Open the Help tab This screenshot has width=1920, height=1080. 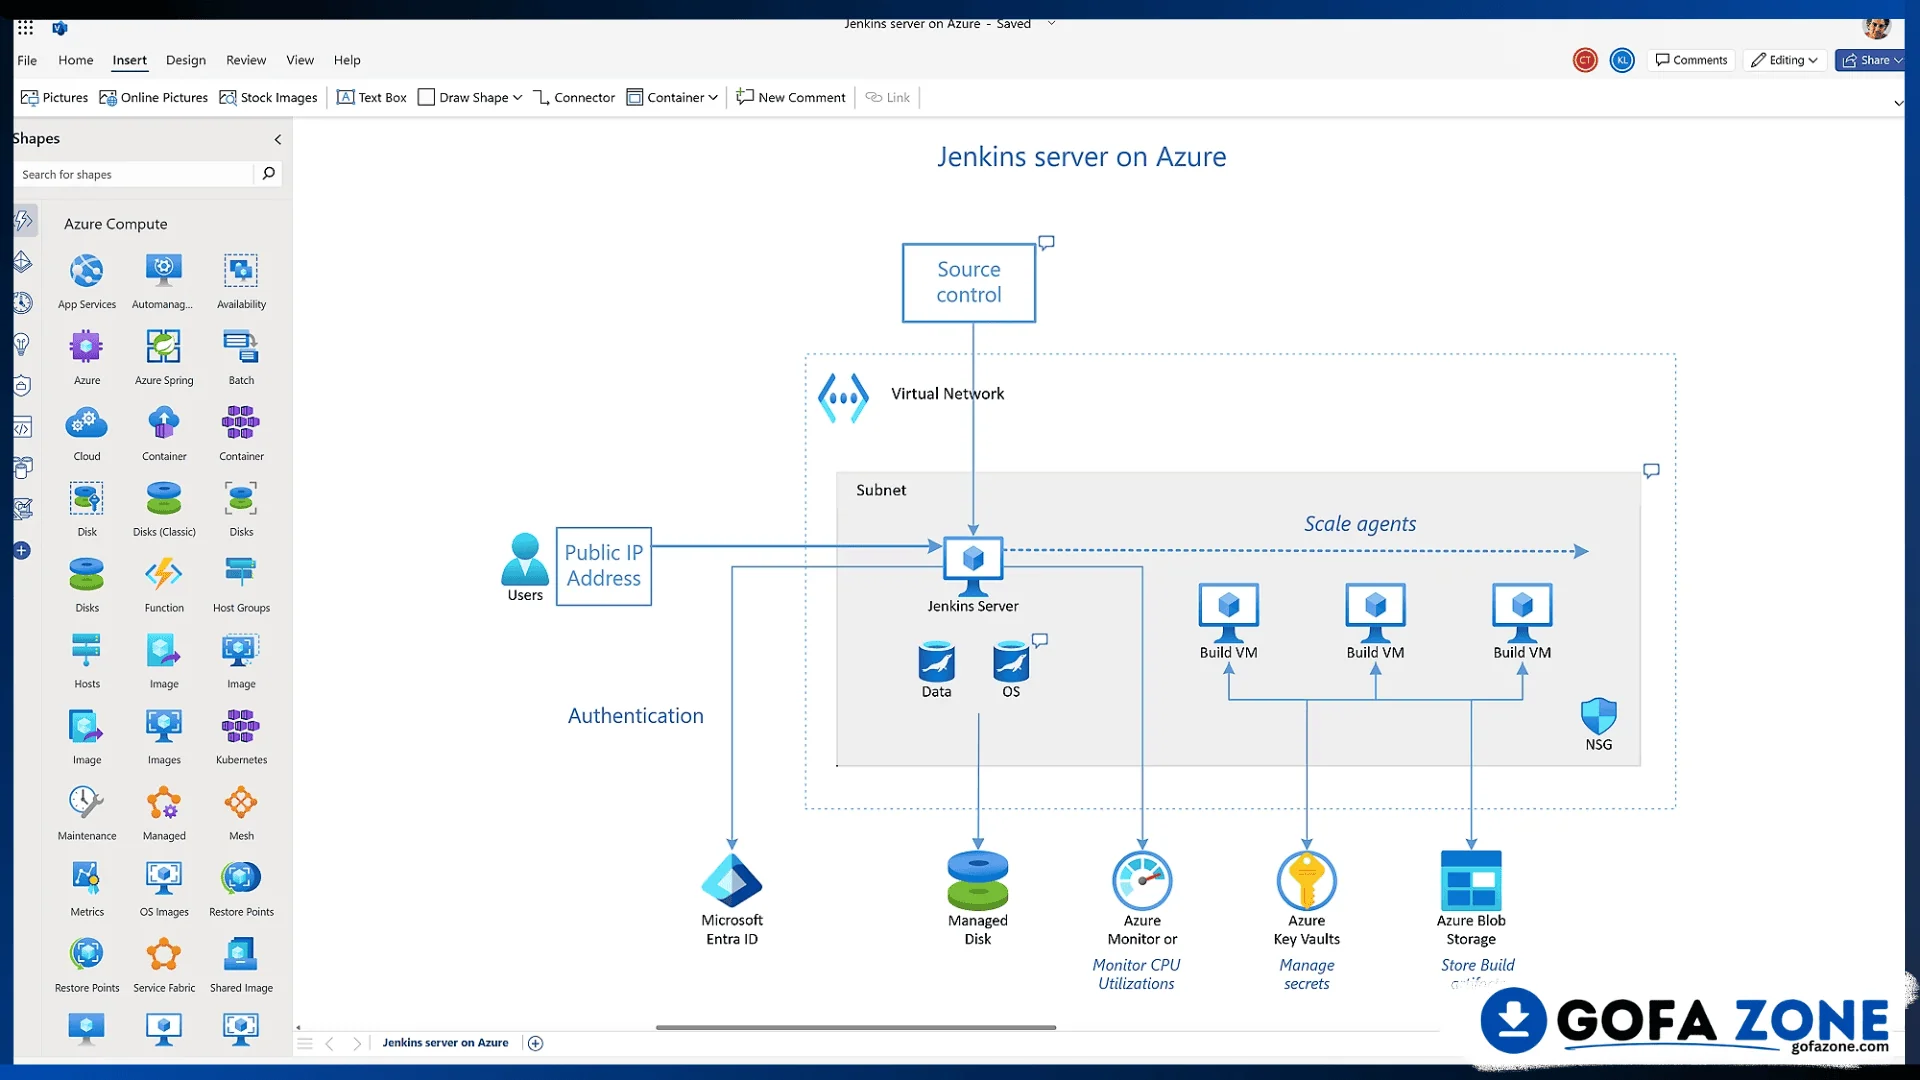point(347,60)
